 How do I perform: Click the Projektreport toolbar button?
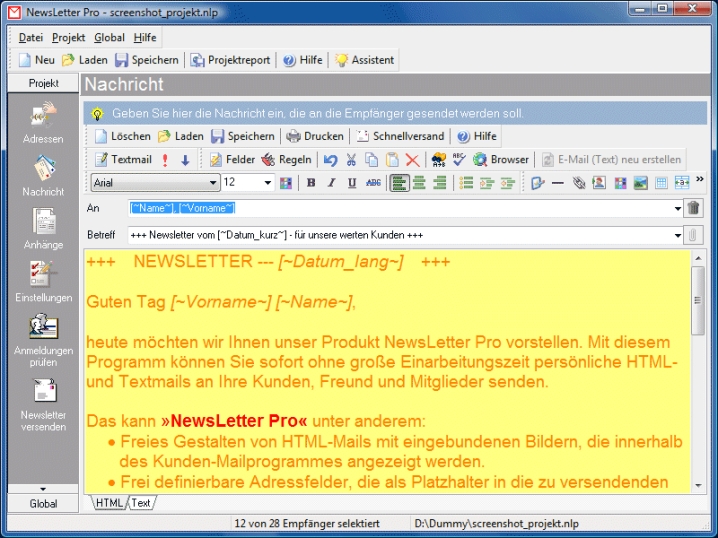[231, 60]
